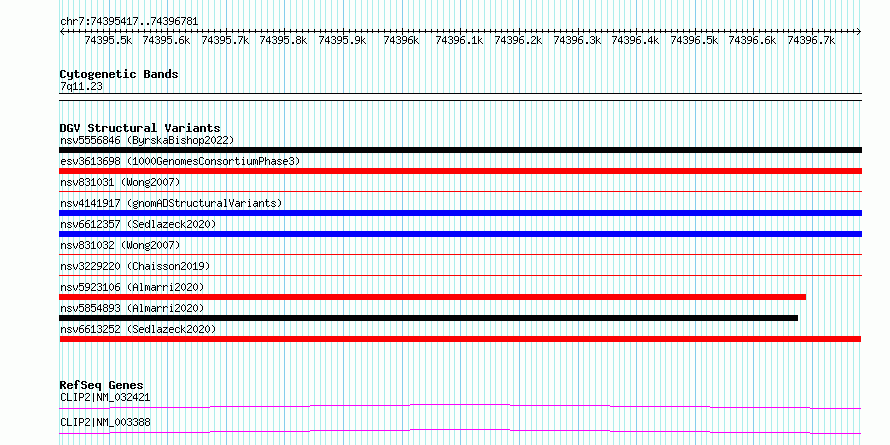
Task: Click the 74396.7k ruler tick label
Action: pyautogui.click(x=811, y=40)
